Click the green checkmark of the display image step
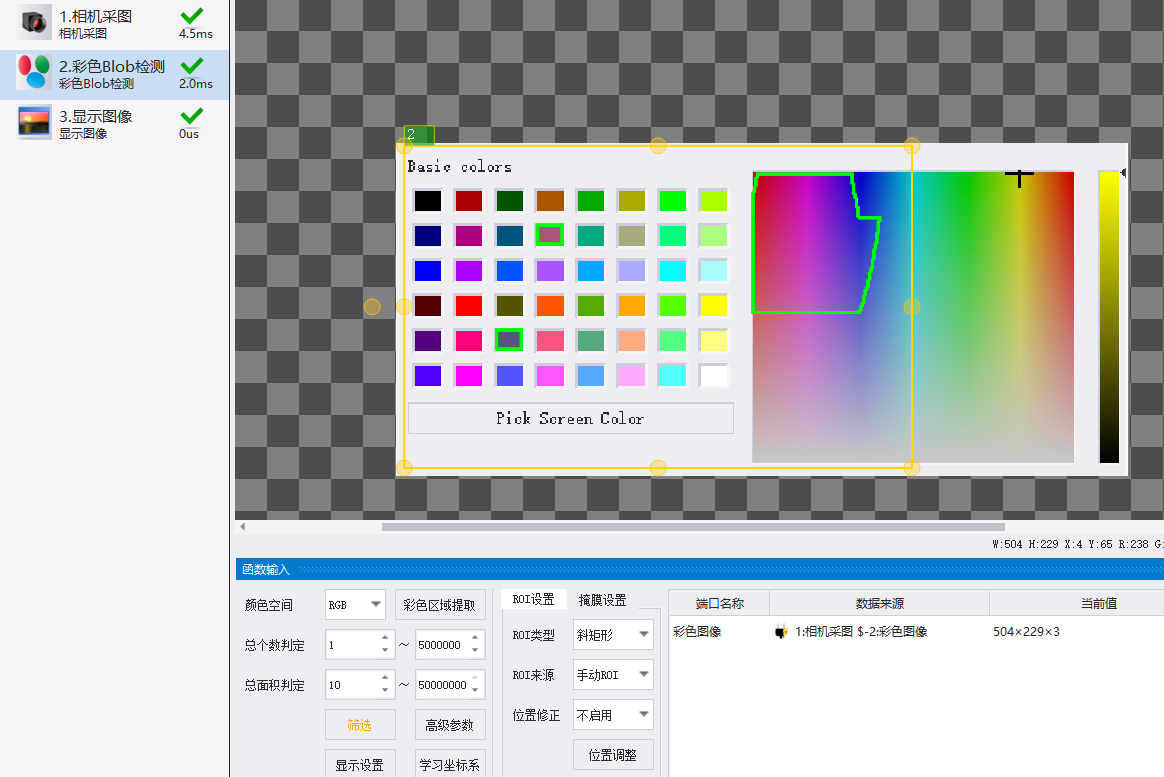Viewport: 1164px width, 777px height. 192,116
